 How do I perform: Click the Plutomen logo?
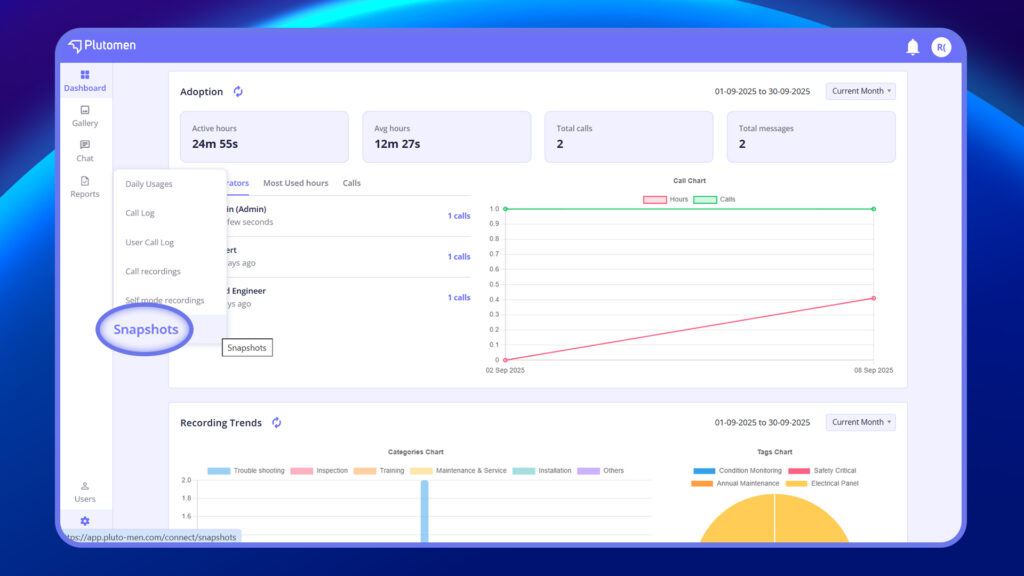103,46
